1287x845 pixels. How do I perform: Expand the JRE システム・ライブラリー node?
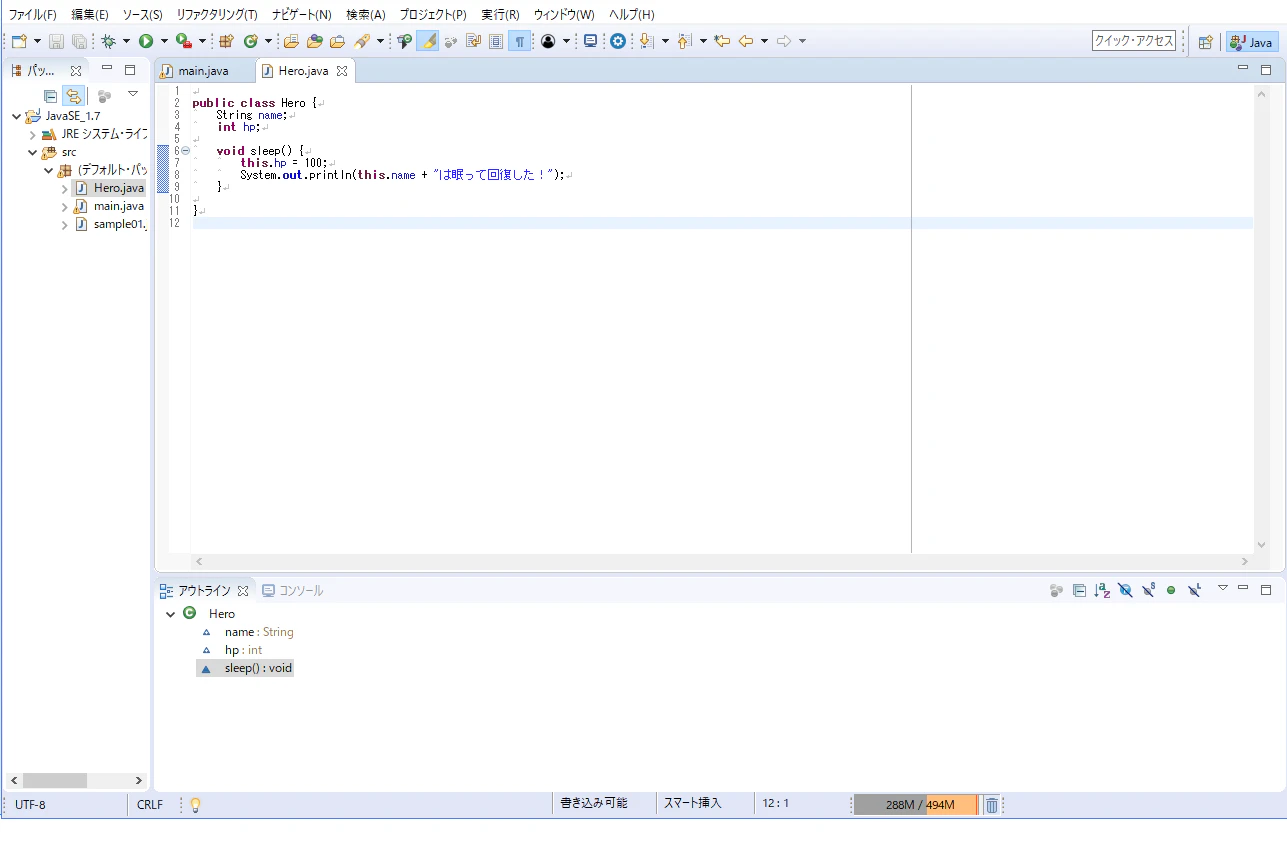[x=32, y=134]
